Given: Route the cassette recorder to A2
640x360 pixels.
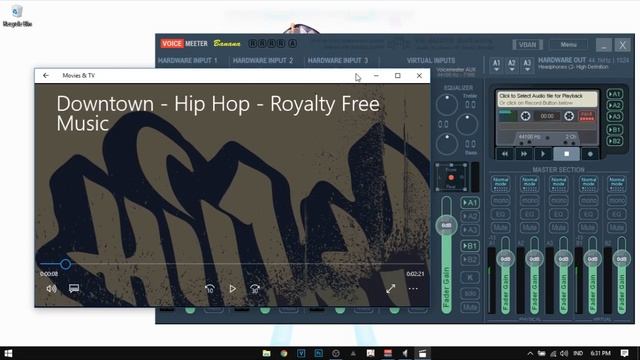Looking at the screenshot, I should point(614,105).
